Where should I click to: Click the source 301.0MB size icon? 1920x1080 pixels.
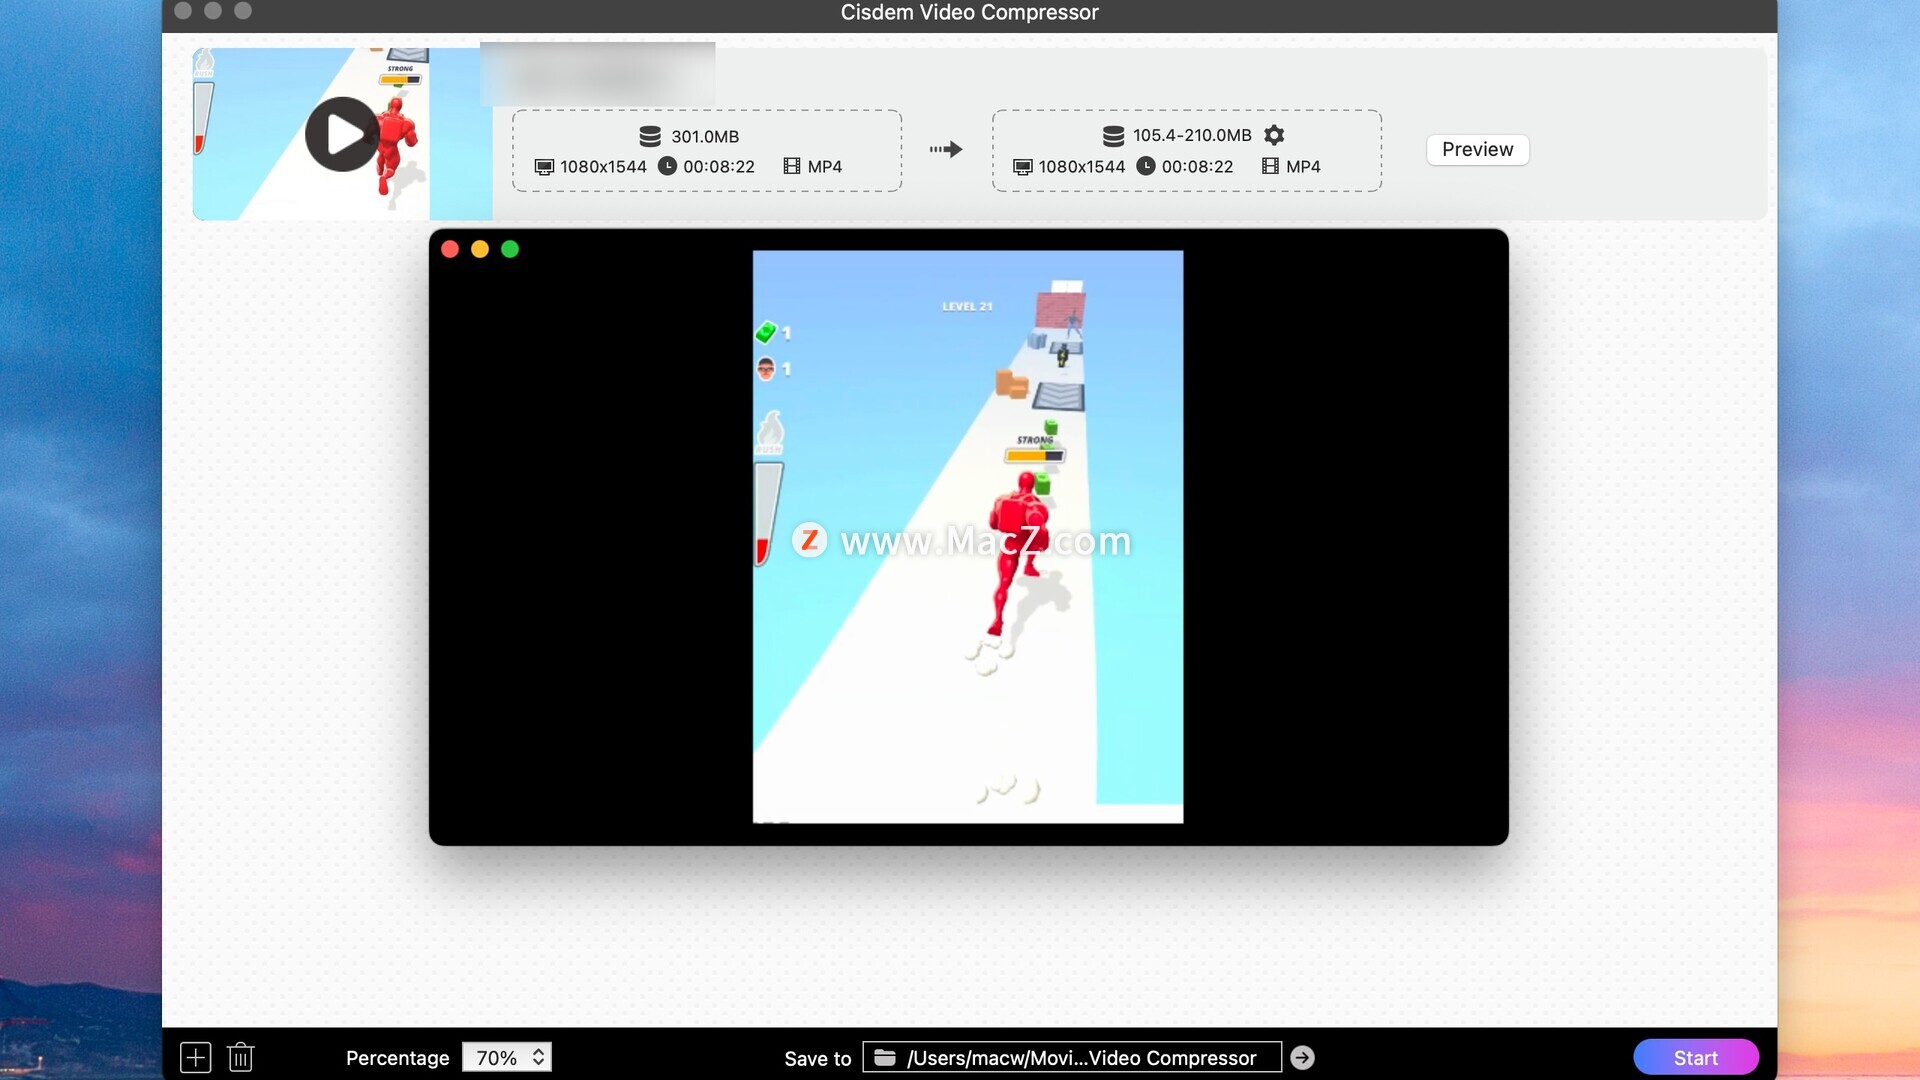[x=650, y=136]
